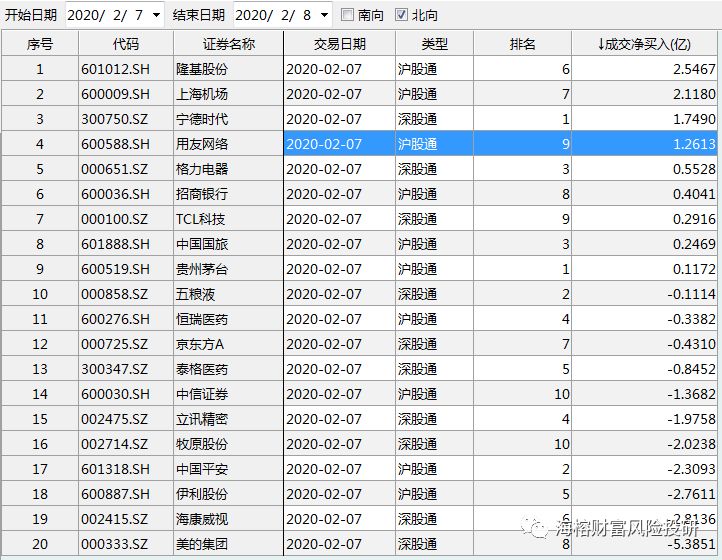Select the 海康威视 name cell

228,519
